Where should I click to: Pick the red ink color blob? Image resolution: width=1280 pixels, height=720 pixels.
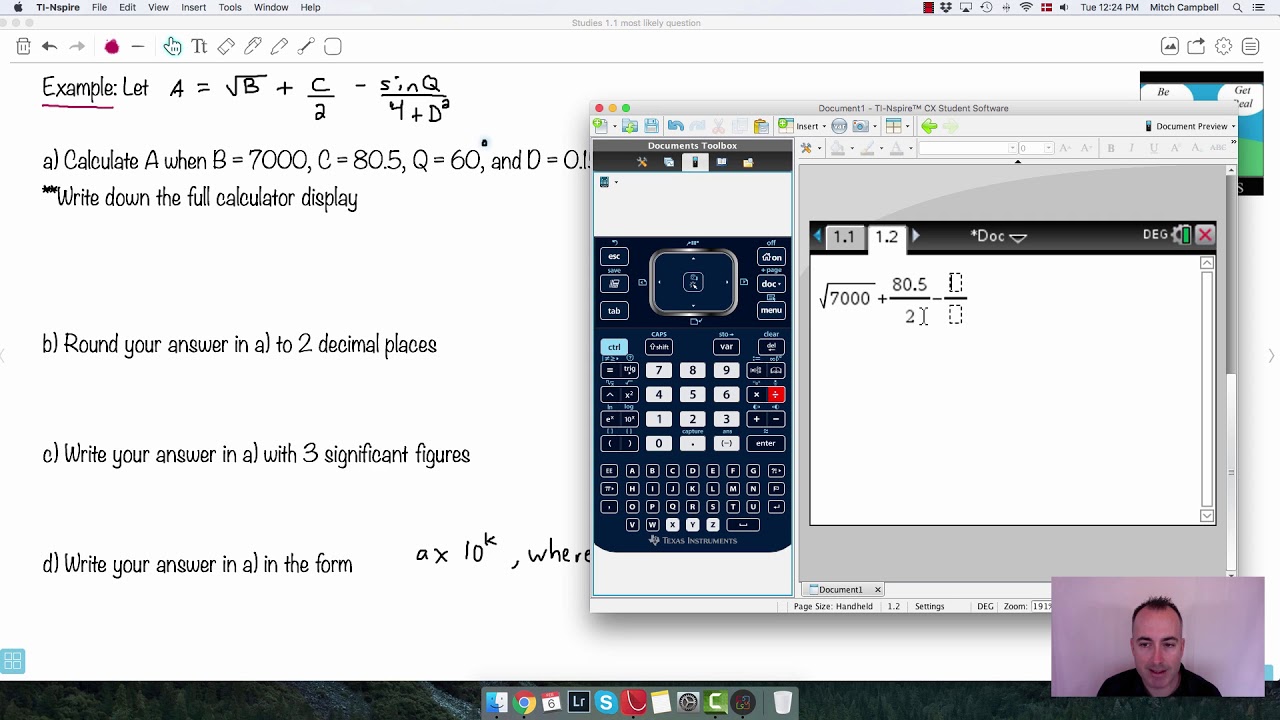111,47
